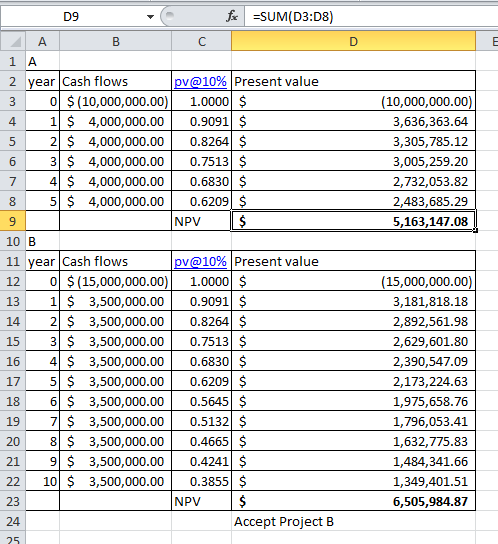Click 'Cash flows' header in row 2
The width and height of the screenshot is (498, 544).
point(116,82)
